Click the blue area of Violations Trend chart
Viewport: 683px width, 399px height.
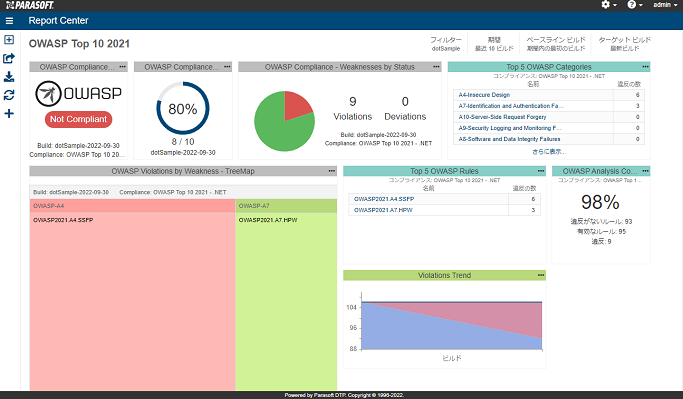tap(427, 333)
